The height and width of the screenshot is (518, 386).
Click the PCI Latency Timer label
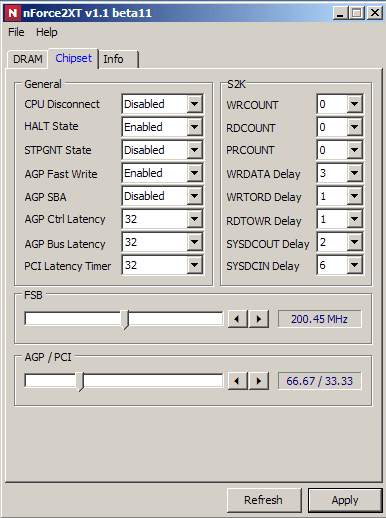click(x=67, y=266)
